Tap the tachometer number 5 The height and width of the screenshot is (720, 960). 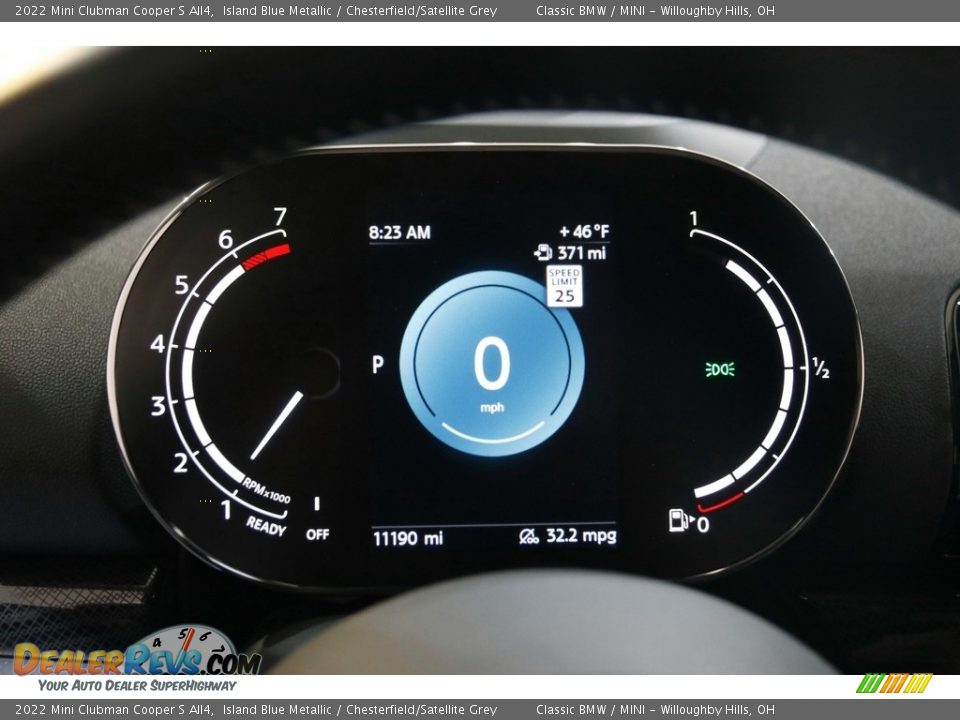[x=182, y=285]
